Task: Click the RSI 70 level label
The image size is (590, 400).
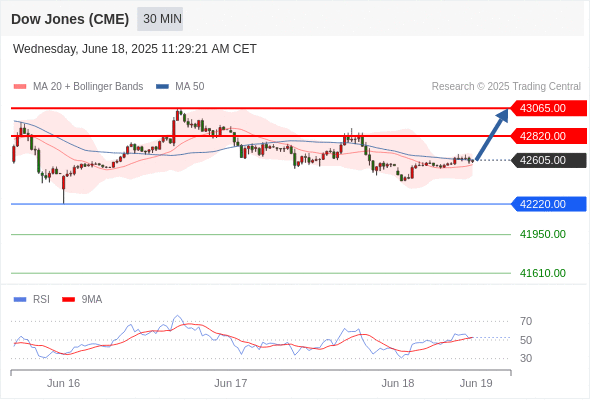Action: coord(526,321)
